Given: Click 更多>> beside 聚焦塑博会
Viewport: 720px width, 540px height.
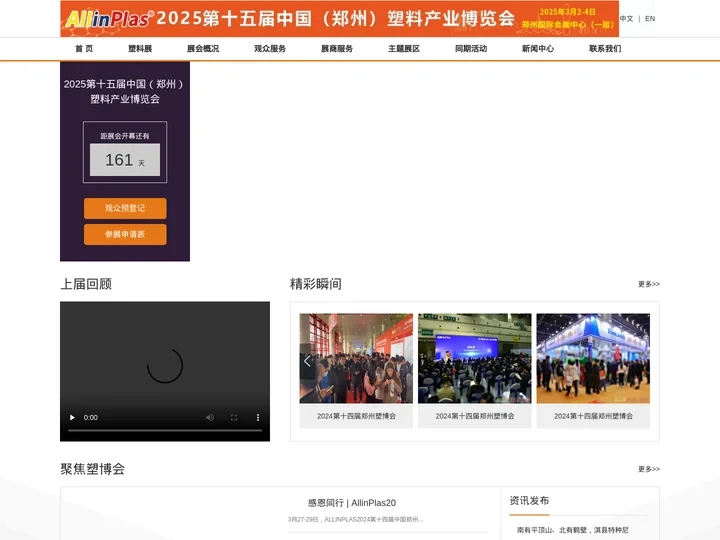Looking at the screenshot, I should (x=648, y=469).
